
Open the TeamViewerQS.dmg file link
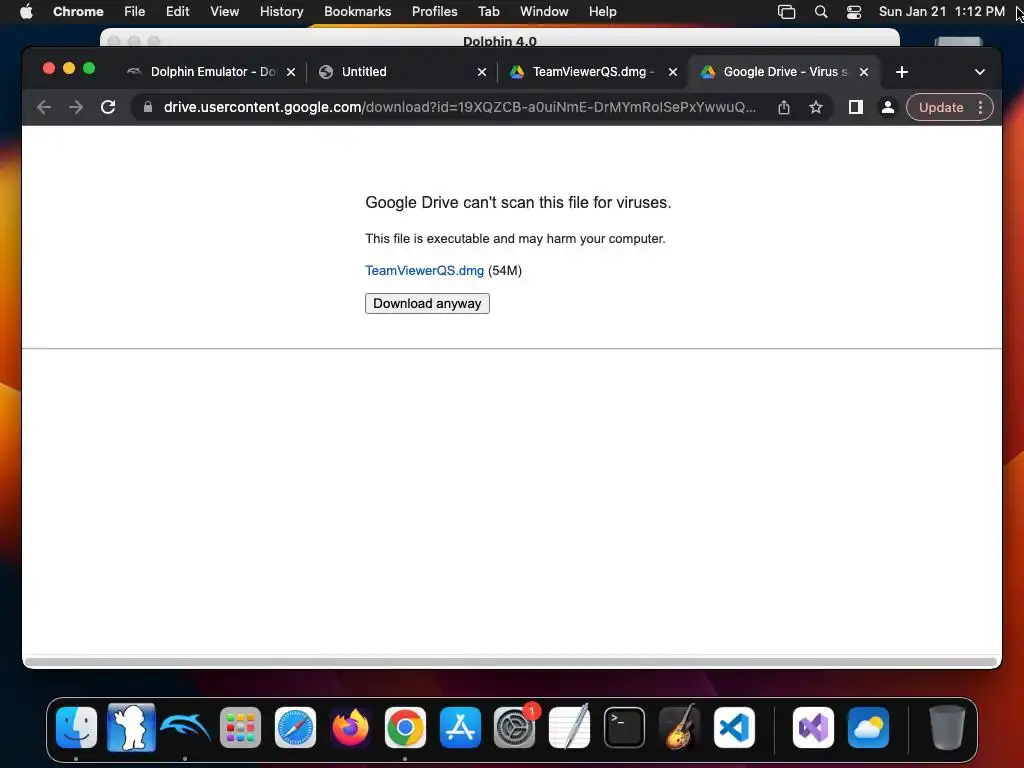pyautogui.click(x=424, y=270)
